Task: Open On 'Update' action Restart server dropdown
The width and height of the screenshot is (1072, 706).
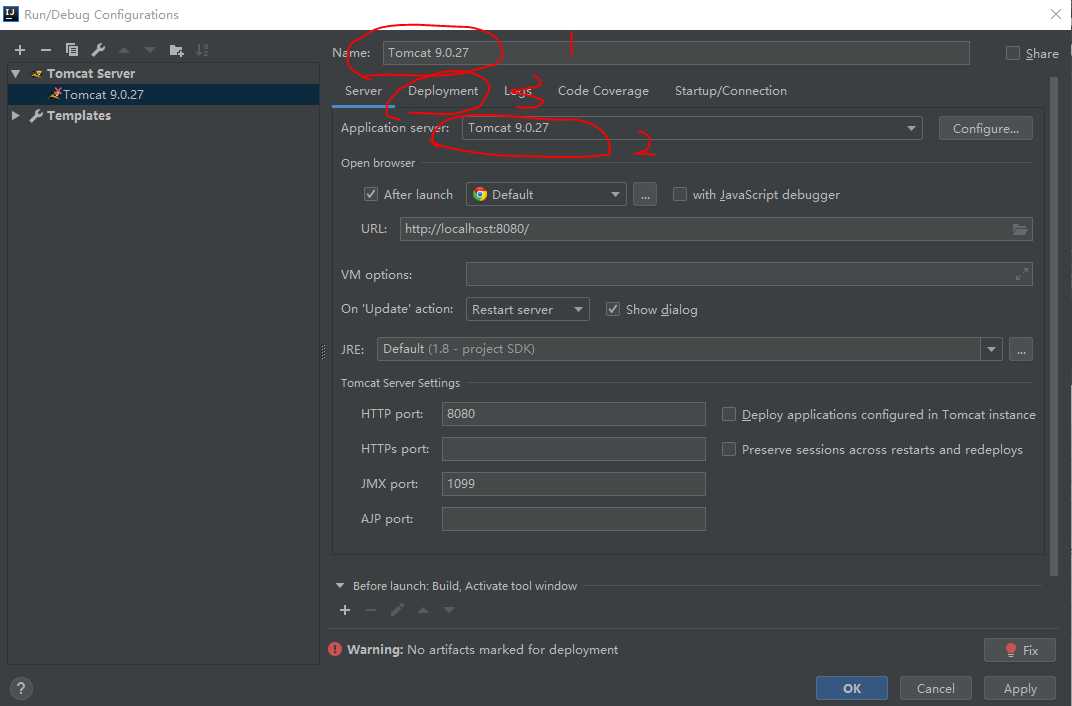Action: pyautogui.click(x=527, y=309)
